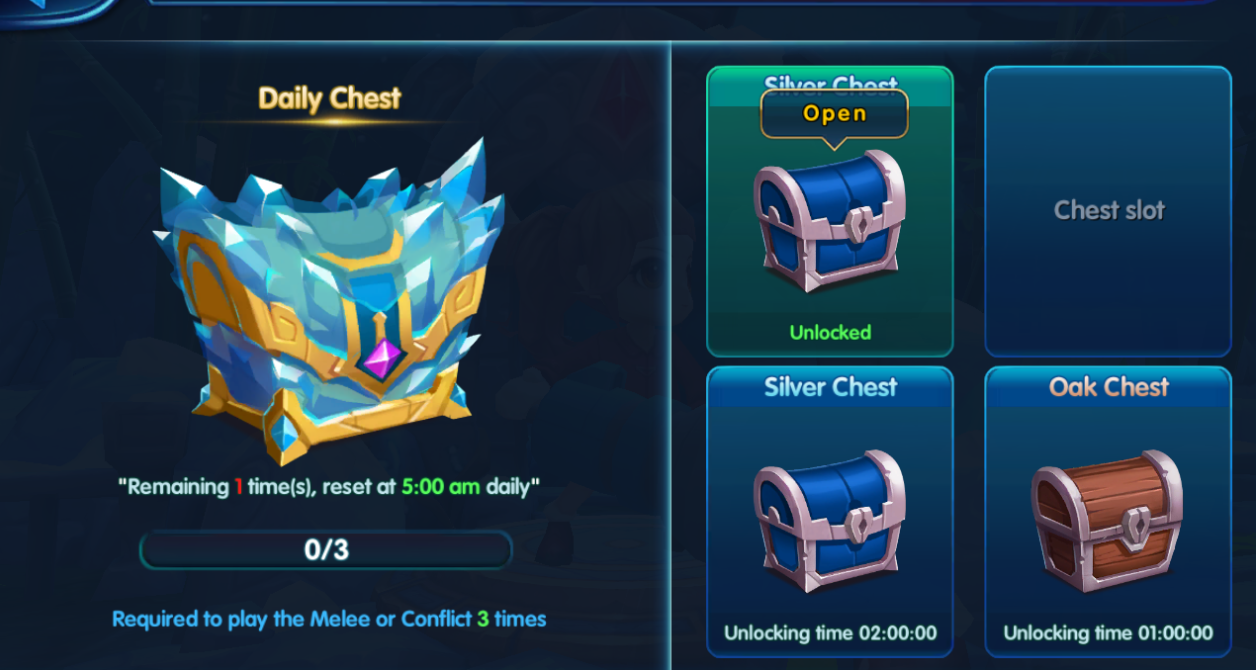1256x670 pixels.
Task: Click the green 5:00 am reset time
Action: point(441,487)
